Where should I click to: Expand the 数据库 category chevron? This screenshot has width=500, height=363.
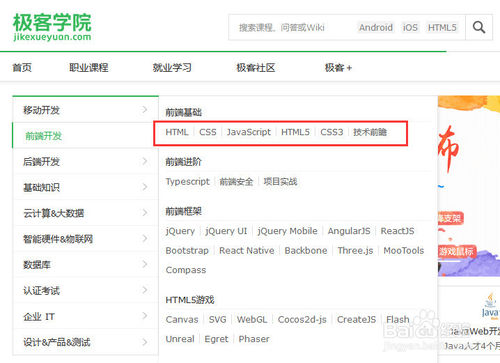click(145, 264)
